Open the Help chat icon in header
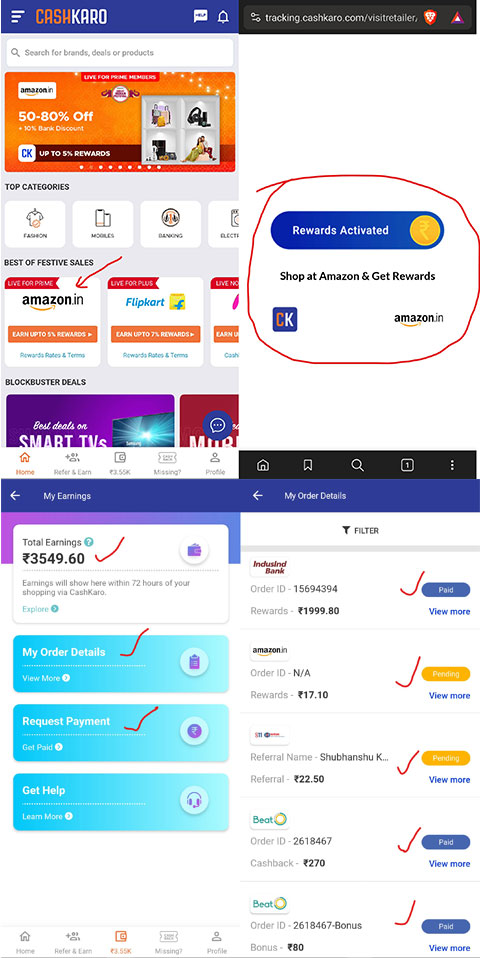Screen dimensions: 480x958 coord(200,16)
